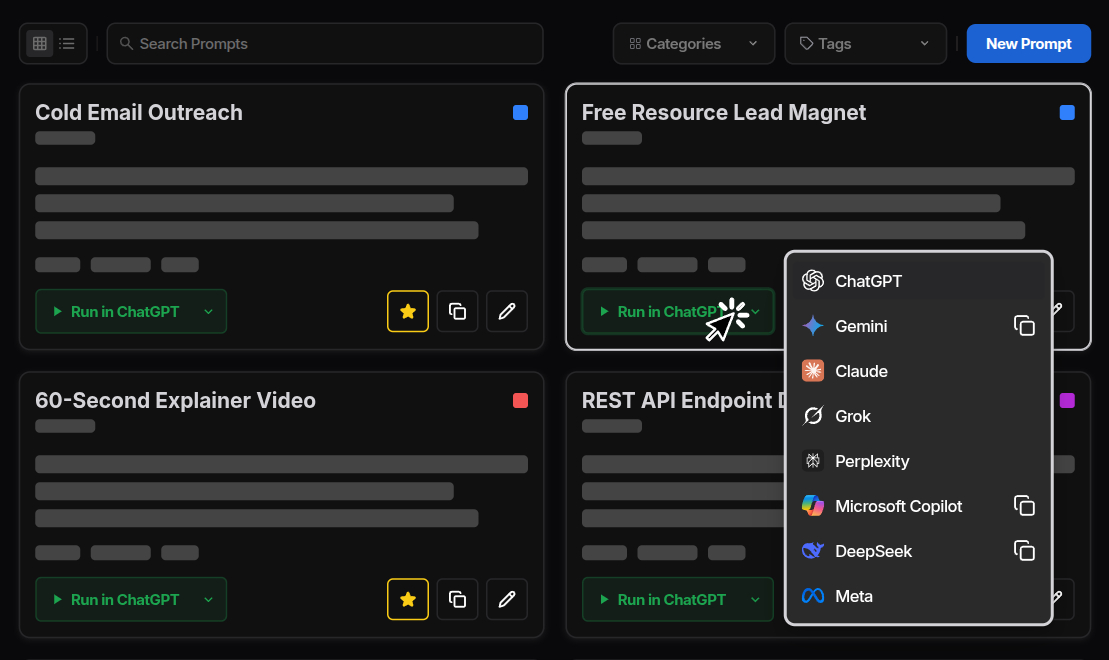Click the ChatGPT logo in the platform menu
Image resolution: width=1109 pixels, height=660 pixels.
812,281
